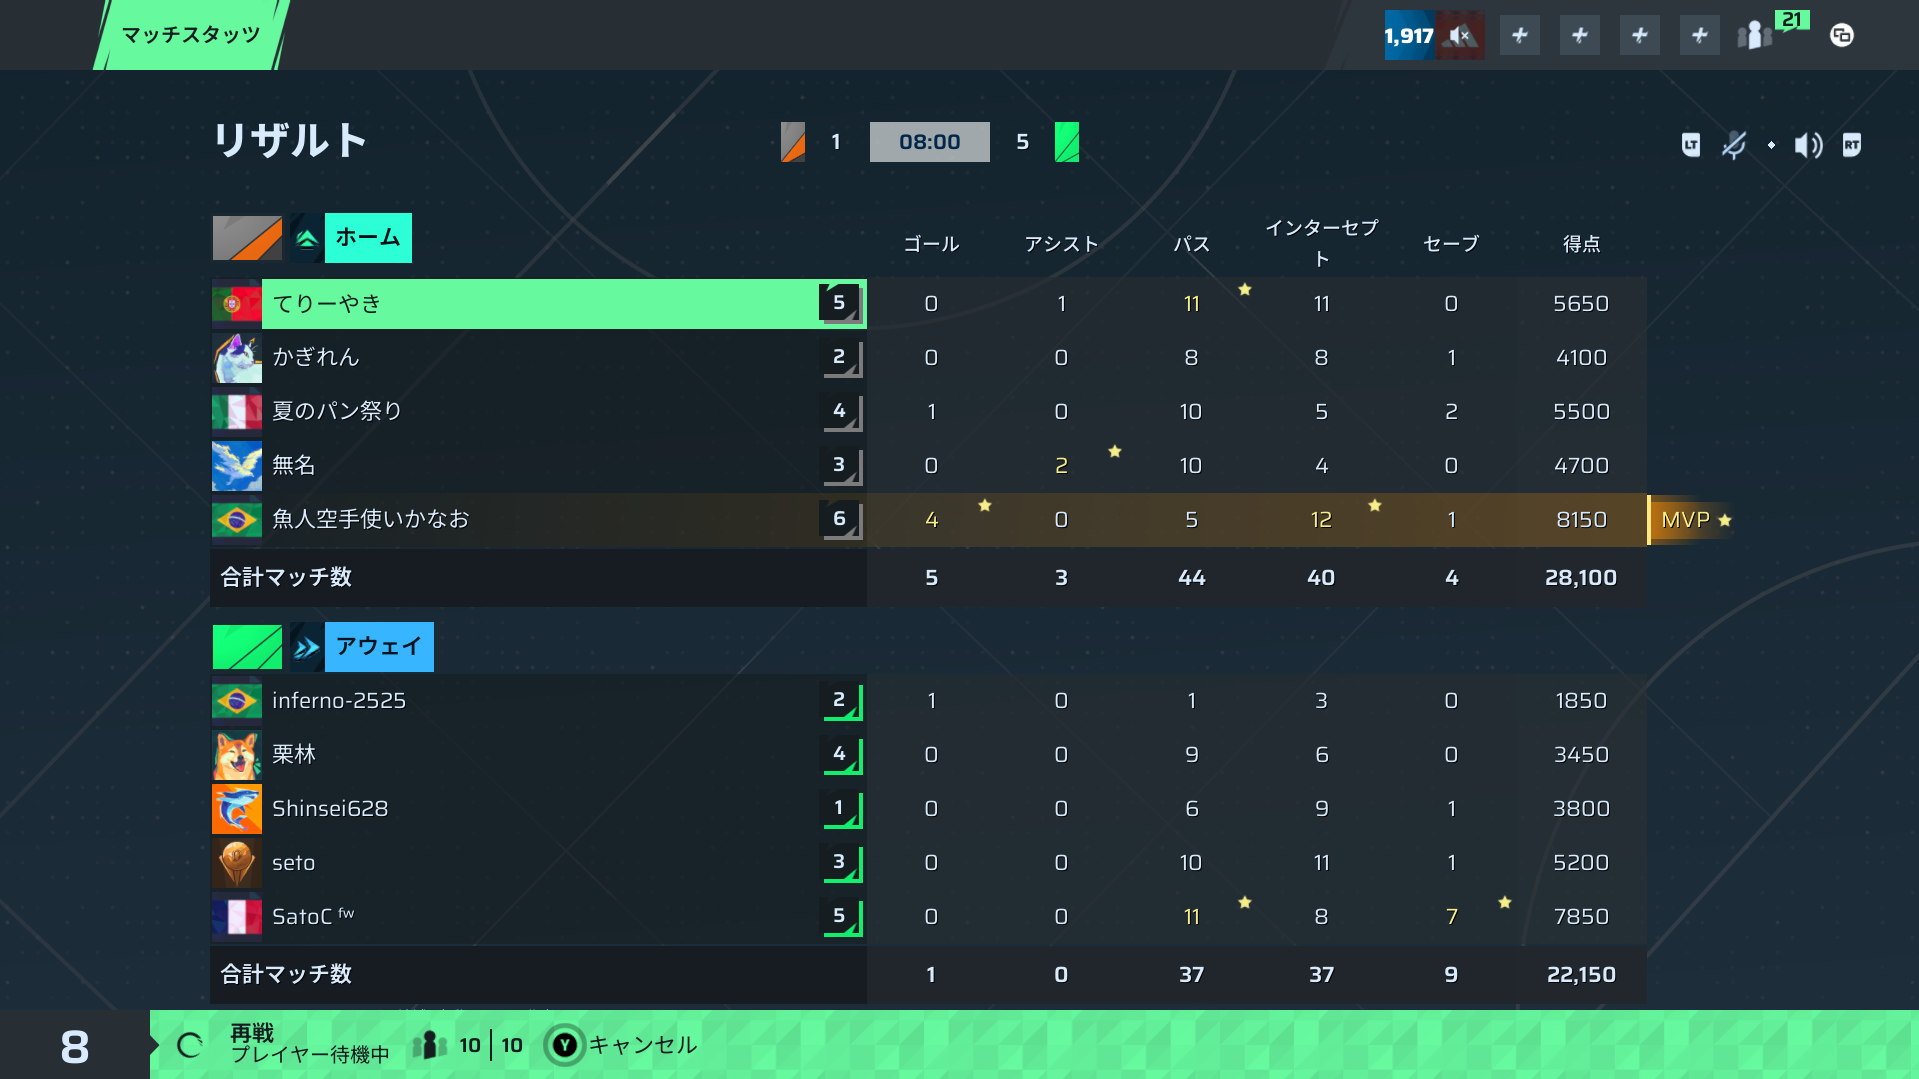Select the アウェイ team label

pos(379,646)
